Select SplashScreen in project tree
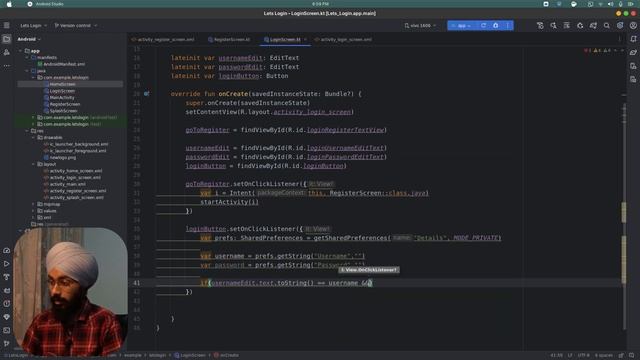640x360 pixels. click(63, 111)
